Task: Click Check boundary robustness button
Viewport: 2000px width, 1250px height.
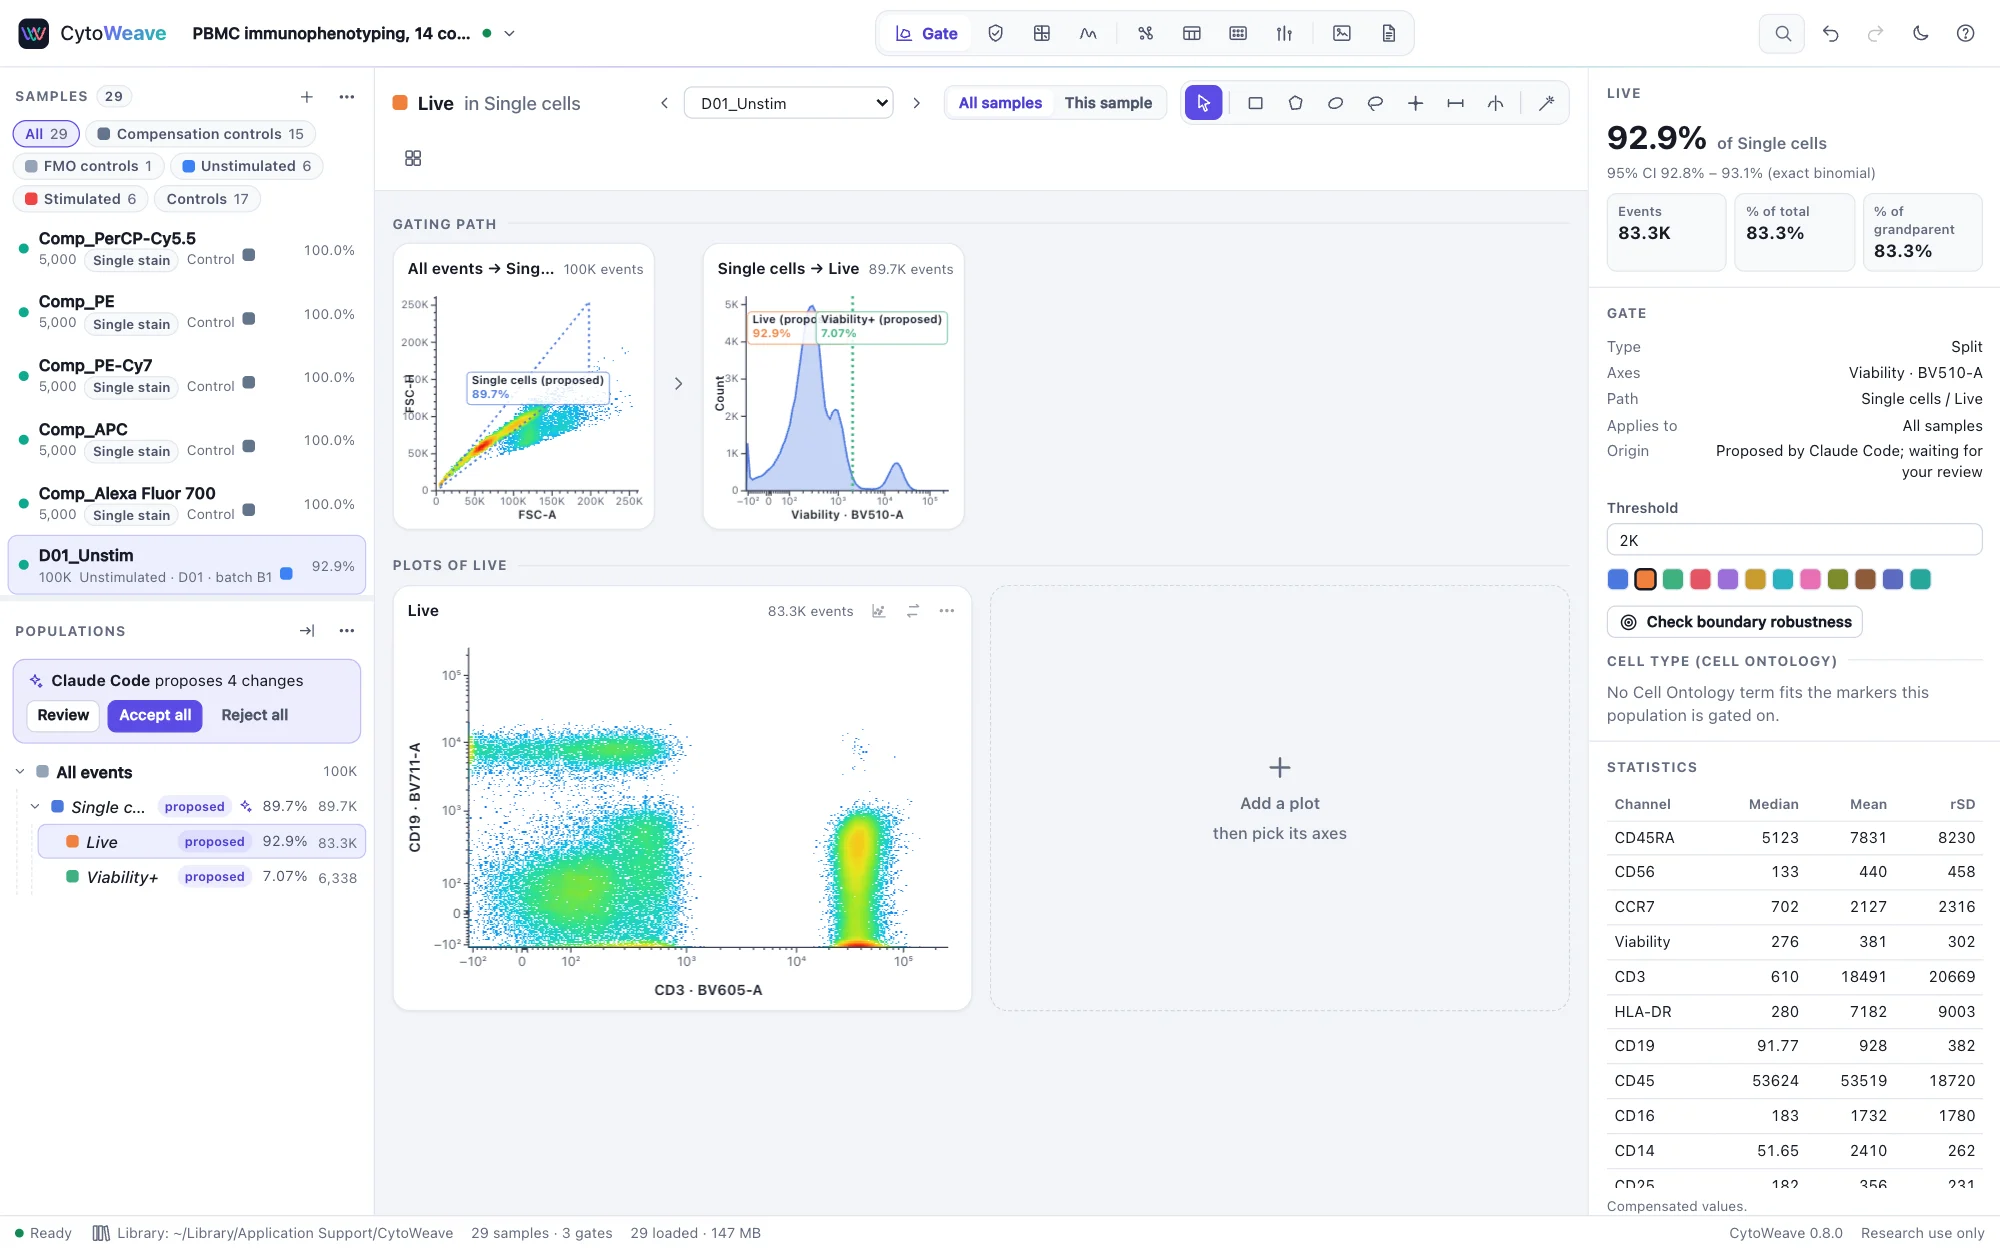Action: pyautogui.click(x=1735, y=622)
